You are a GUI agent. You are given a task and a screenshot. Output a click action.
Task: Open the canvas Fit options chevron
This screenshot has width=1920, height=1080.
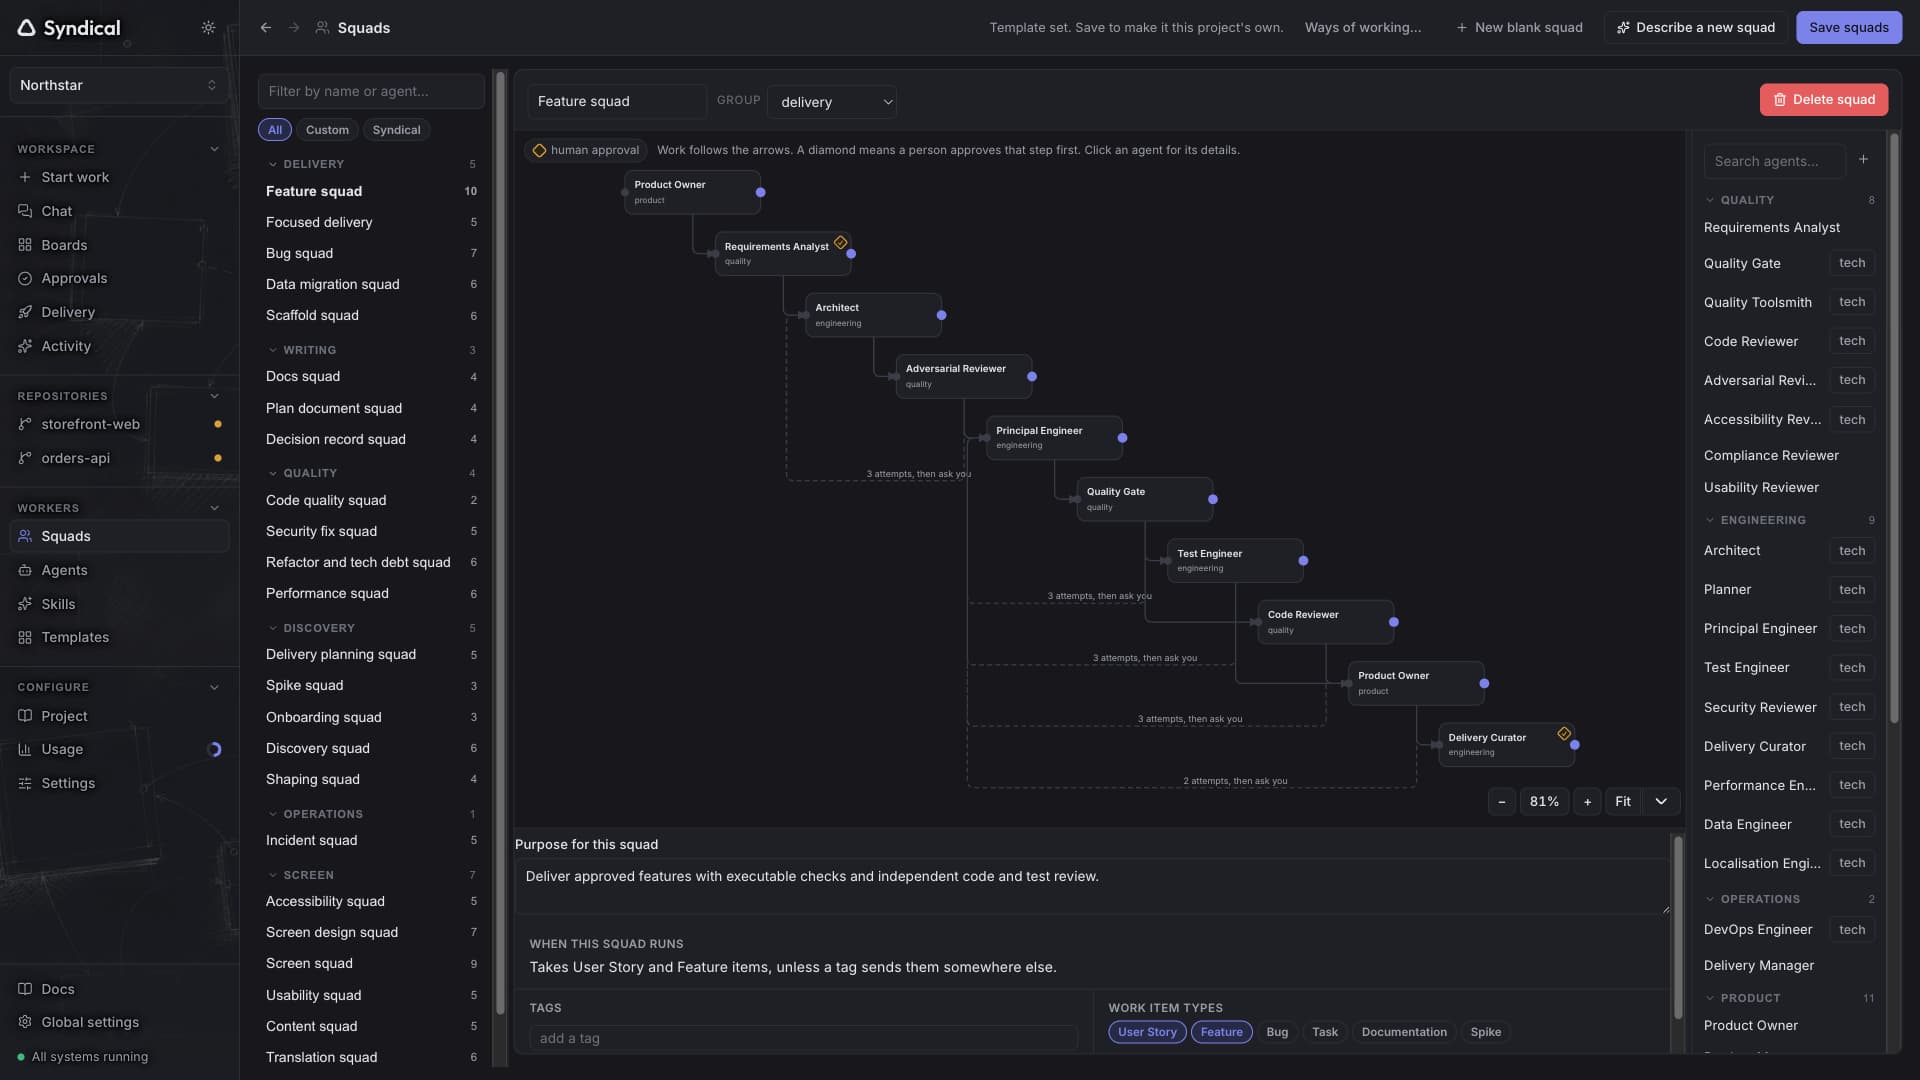[x=1661, y=801]
